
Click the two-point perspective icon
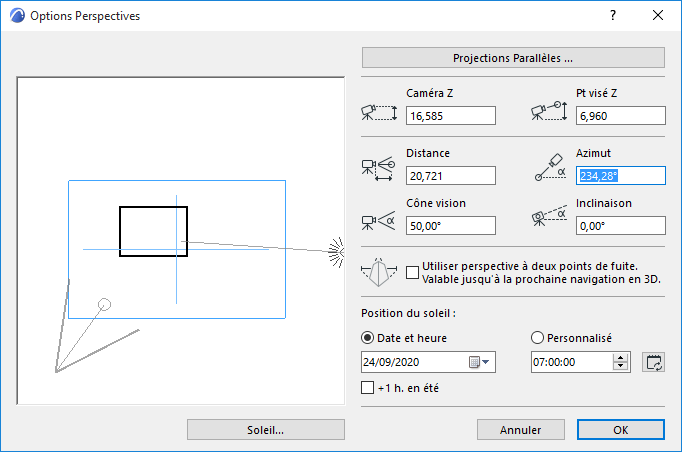coord(382,271)
